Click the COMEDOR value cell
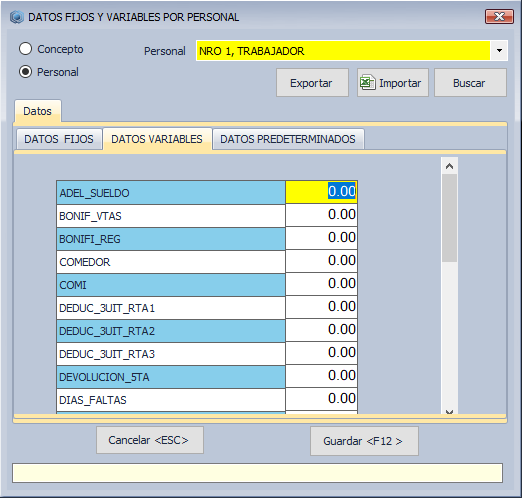Image resolution: width=522 pixels, height=498 pixels. coord(321,261)
